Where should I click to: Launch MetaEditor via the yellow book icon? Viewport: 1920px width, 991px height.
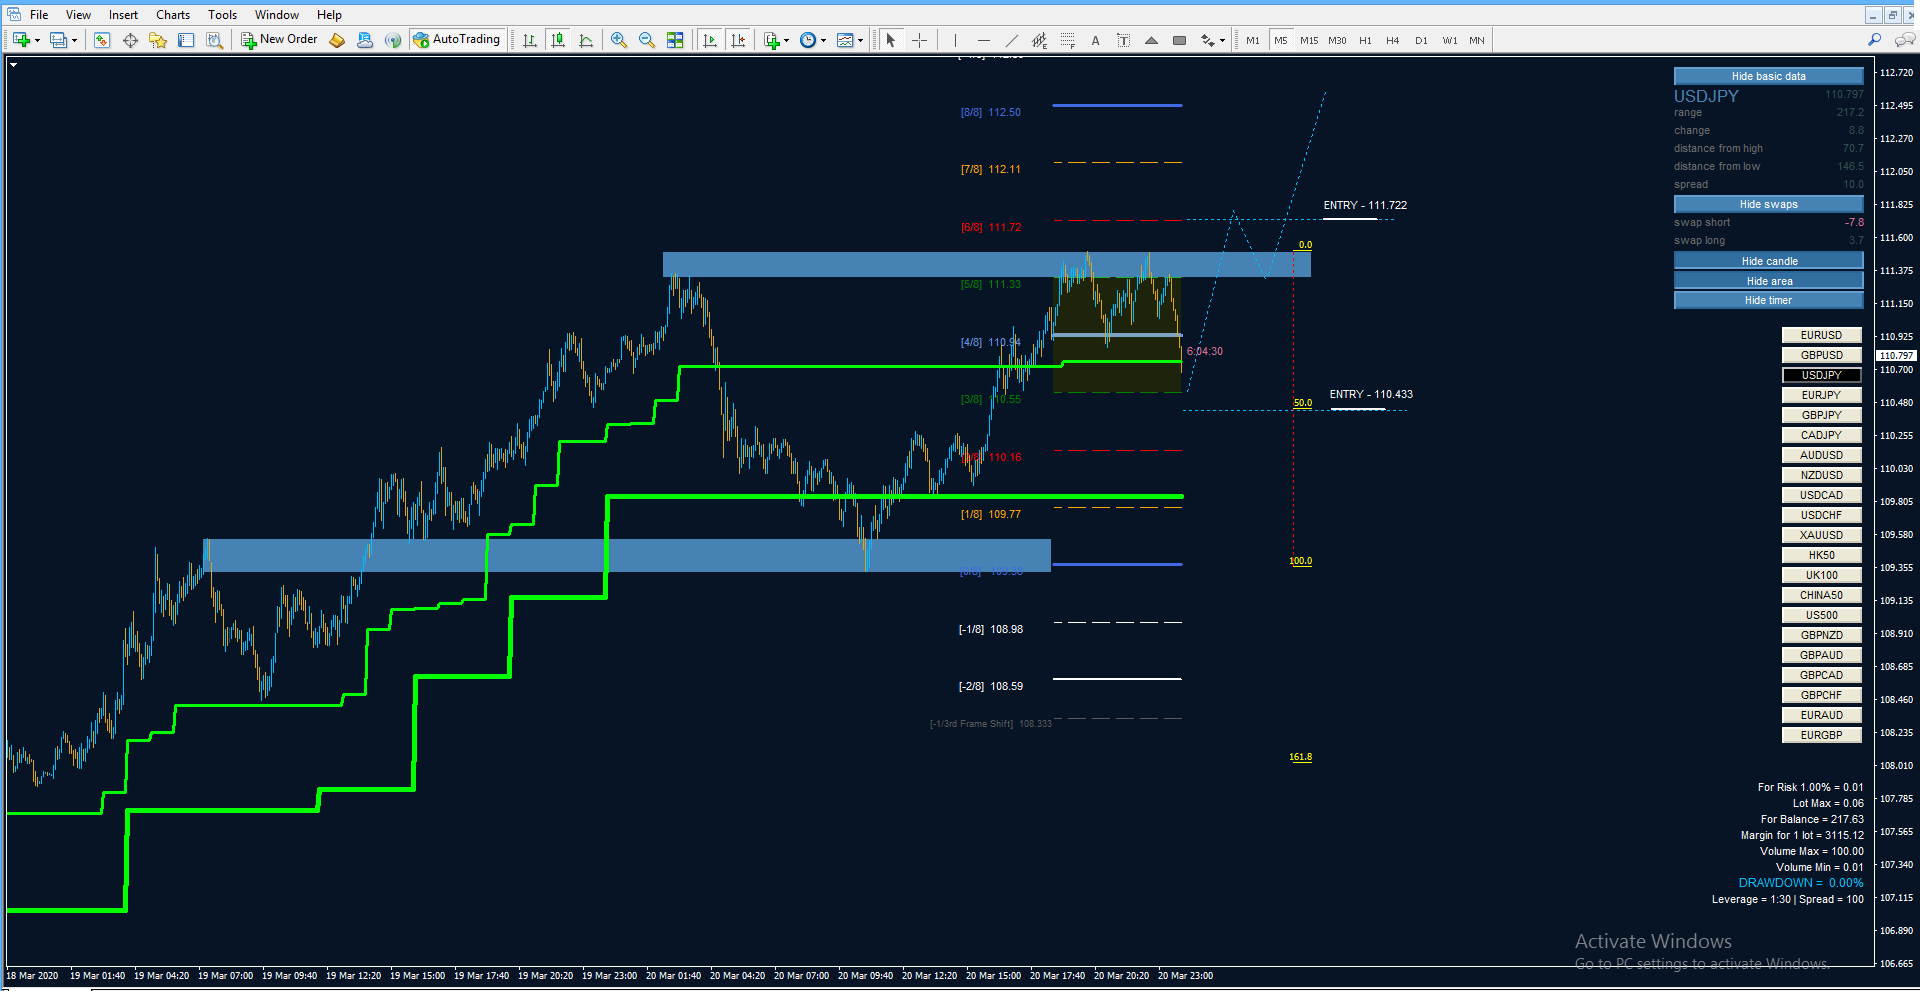[x=337, y=40]
